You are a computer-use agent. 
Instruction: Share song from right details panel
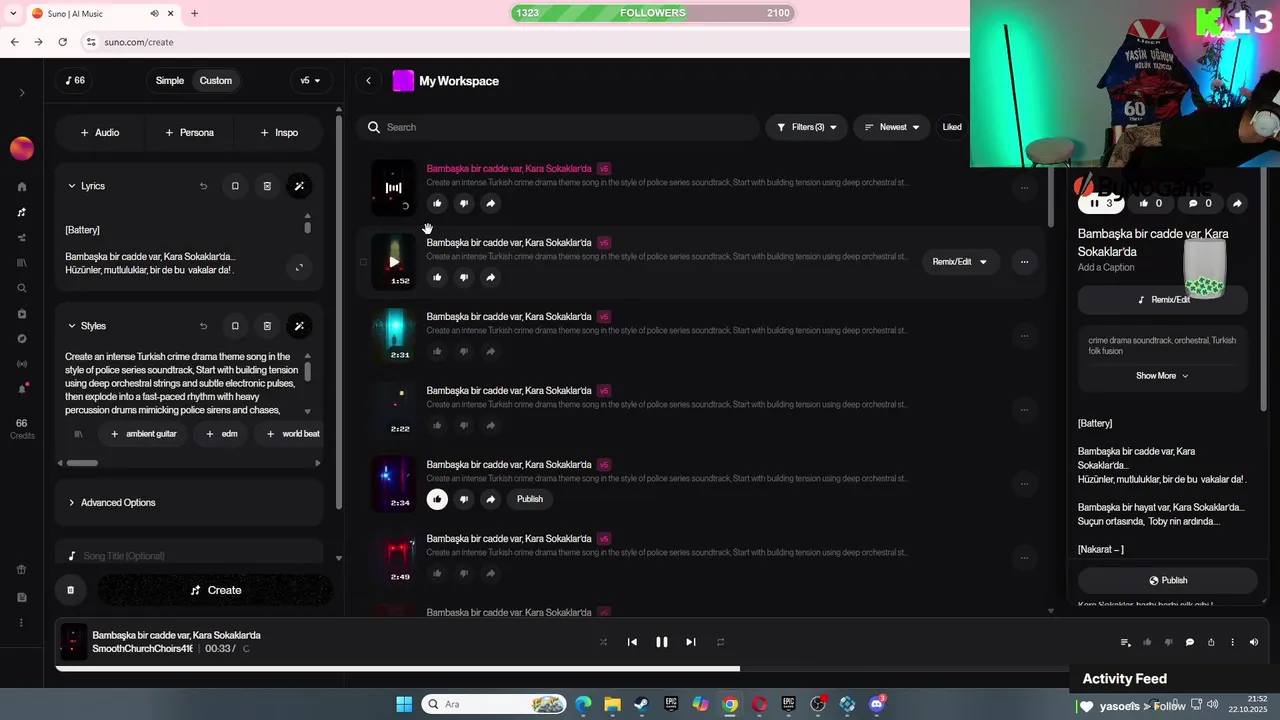[x=1237, y=203]
